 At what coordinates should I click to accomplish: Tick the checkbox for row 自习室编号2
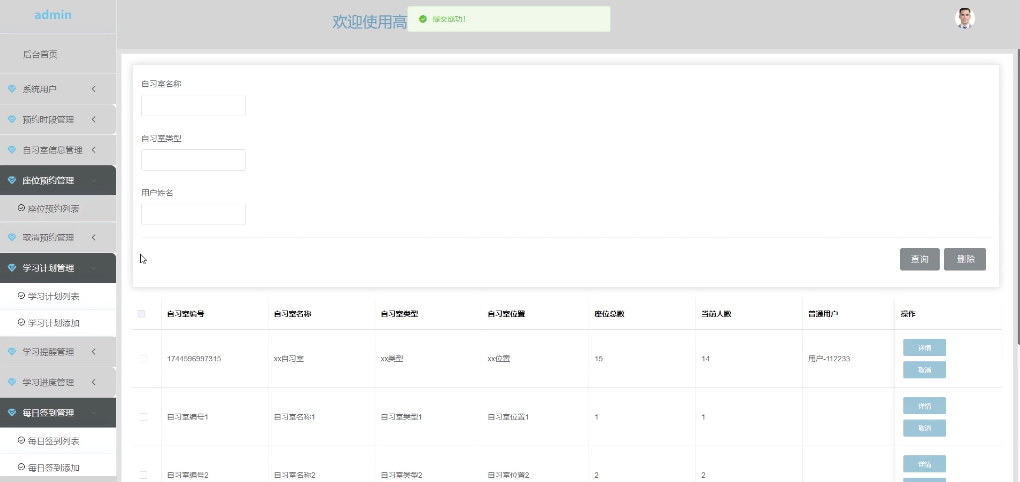click(143, 475)
